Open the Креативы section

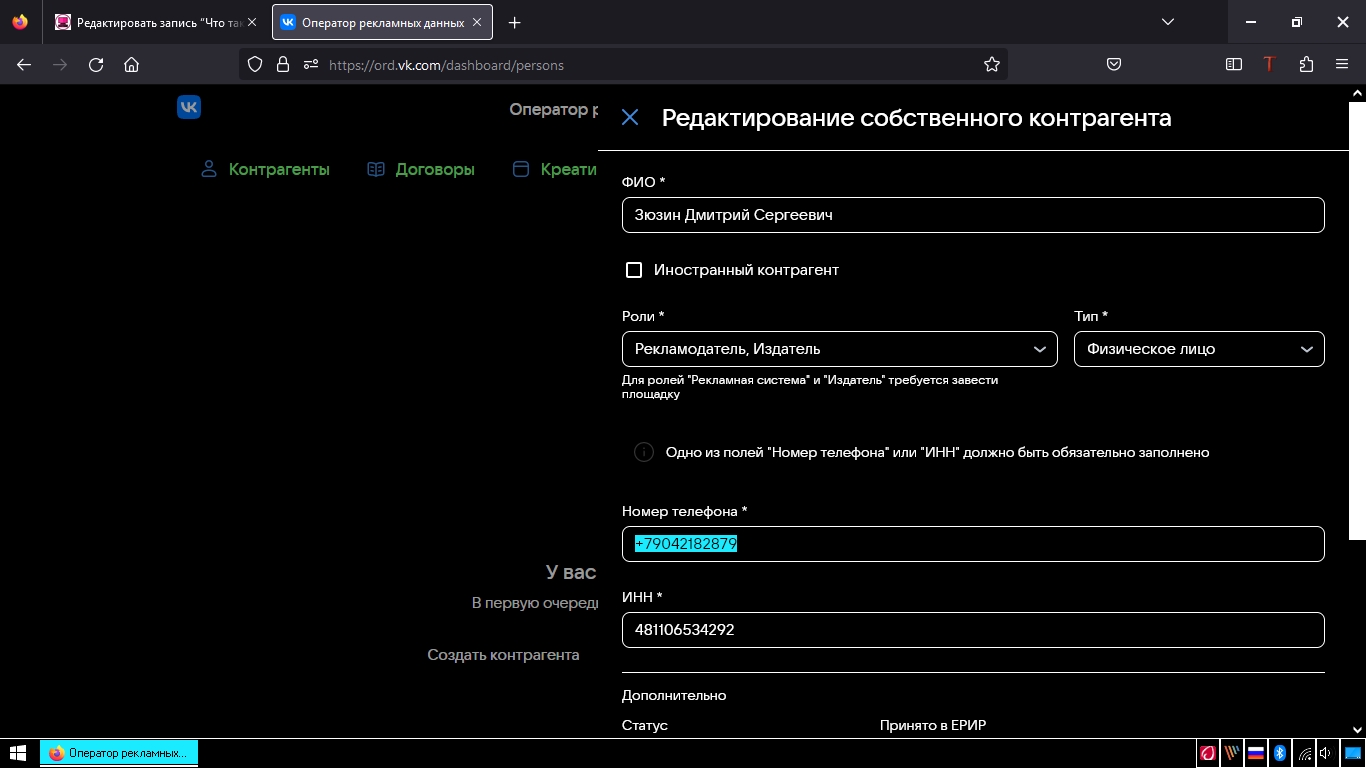click(568, 169)
